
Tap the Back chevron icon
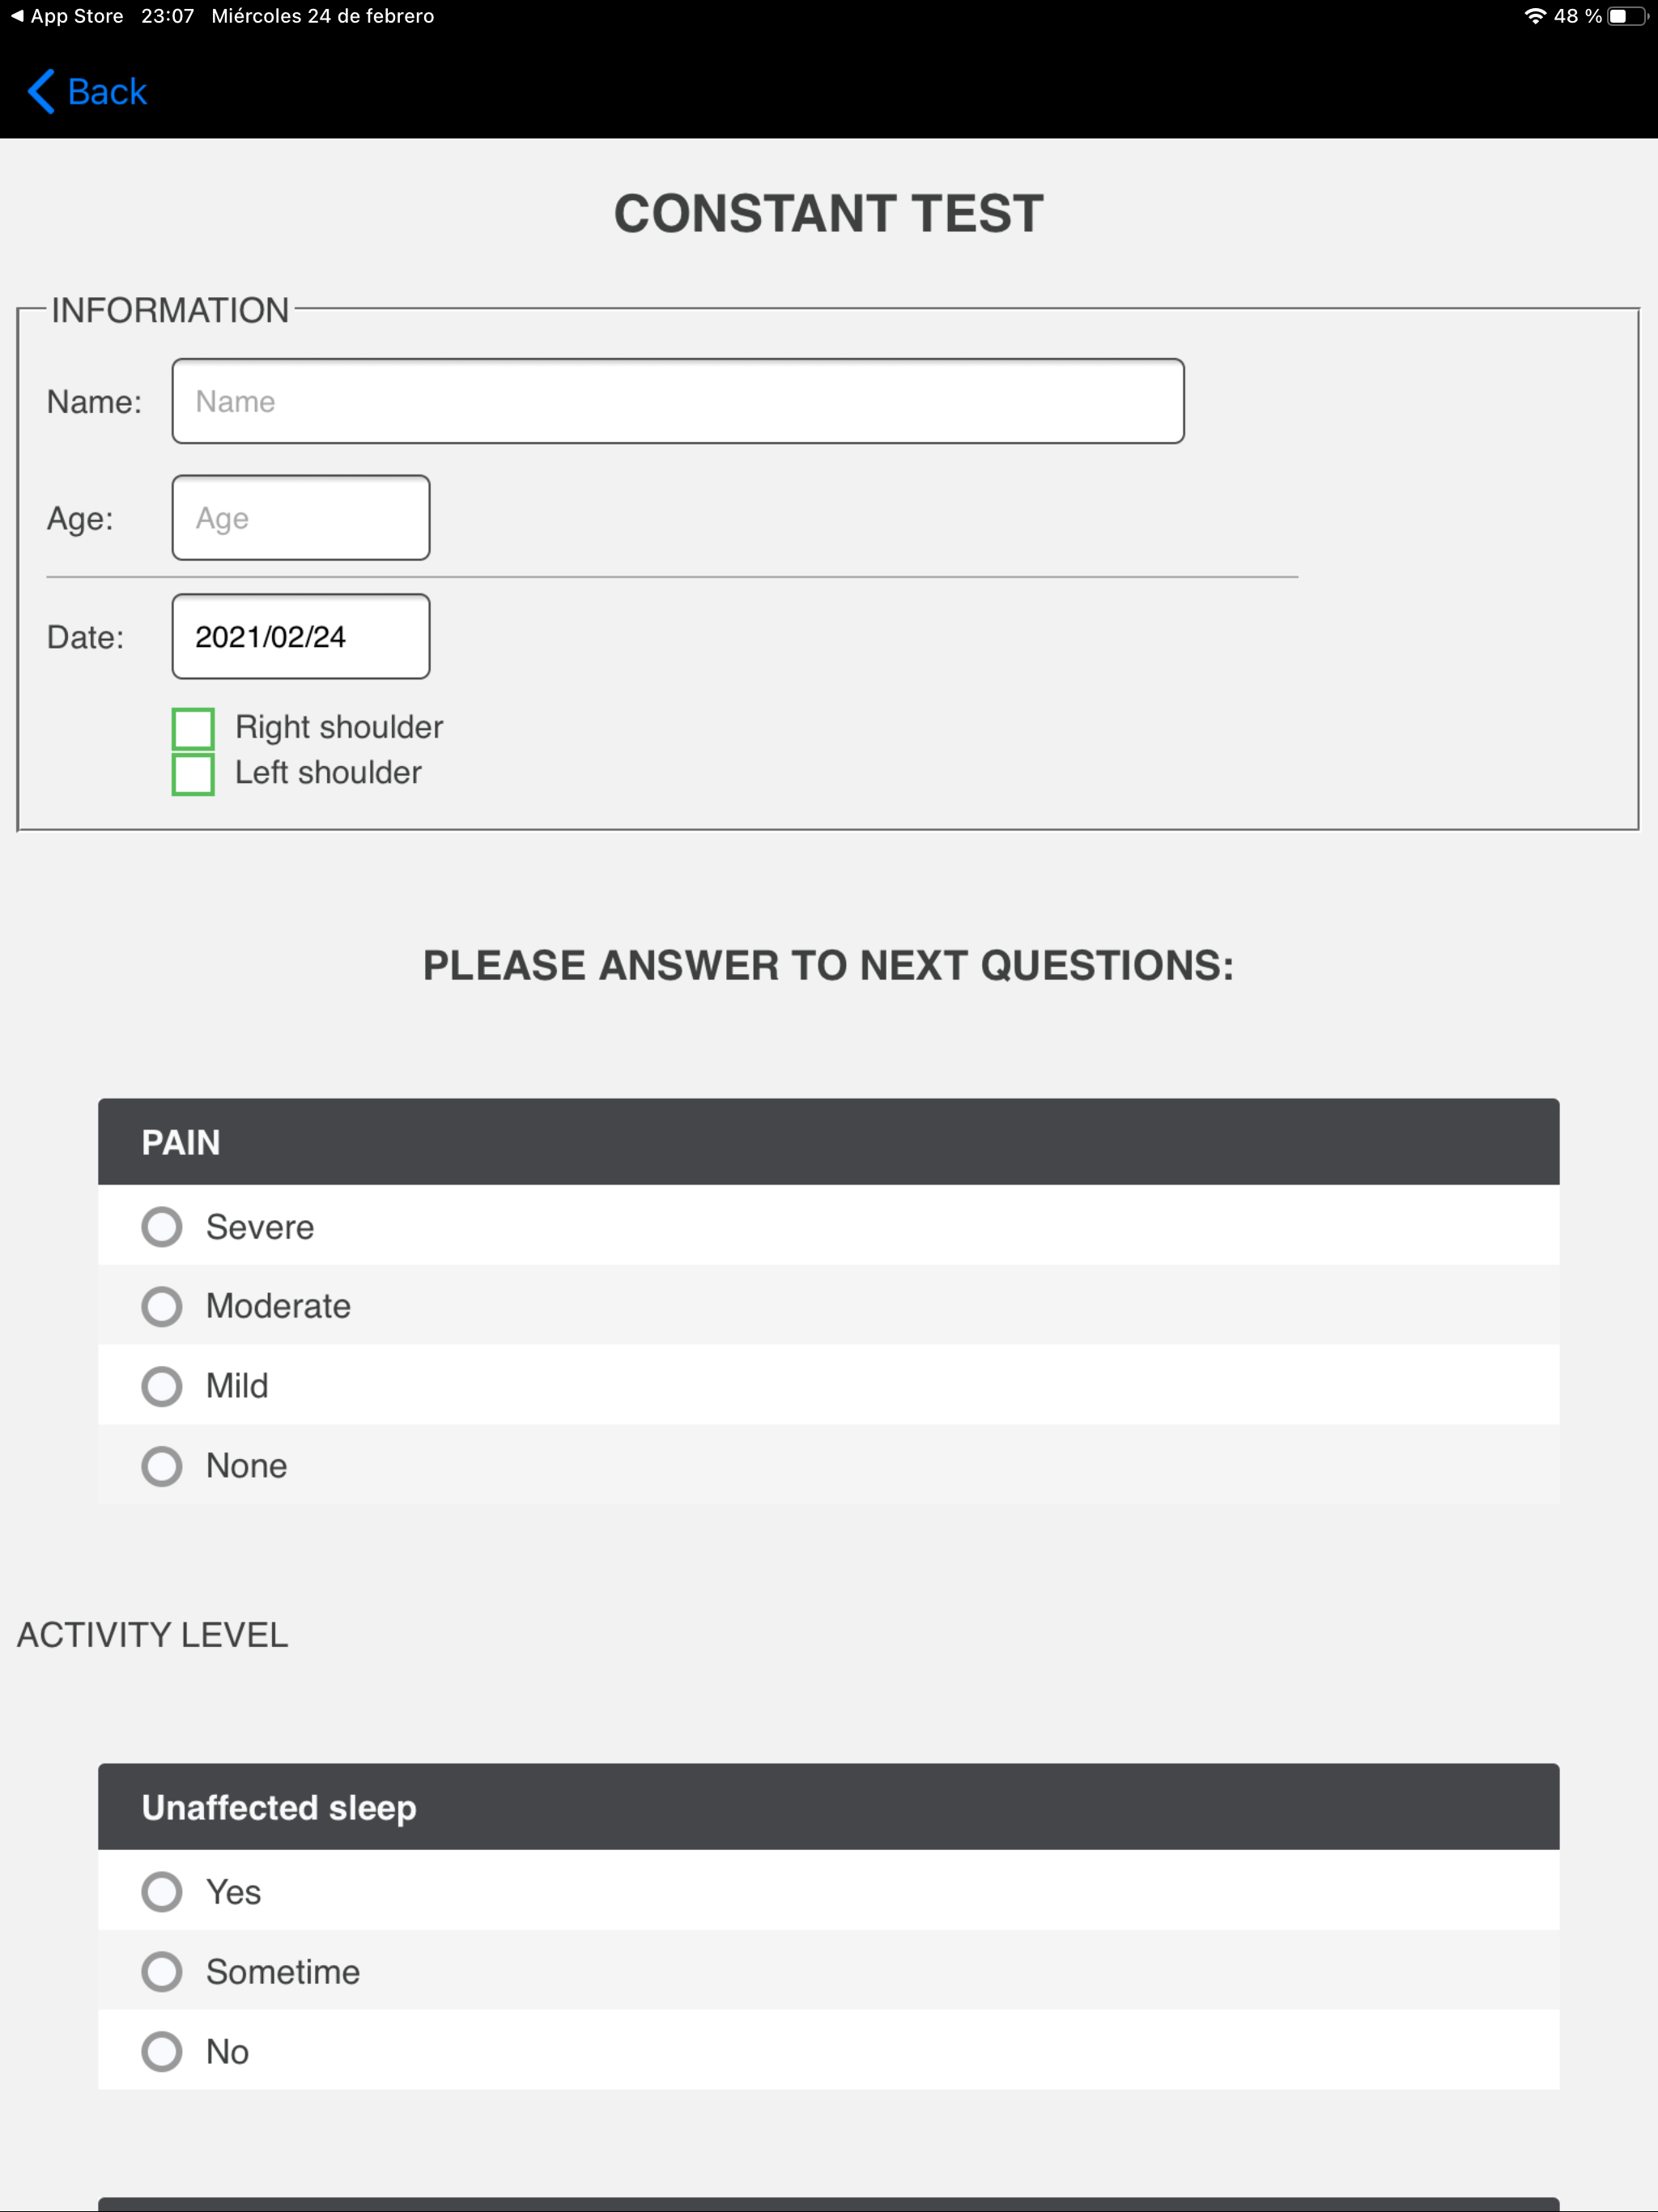[40, 92]
